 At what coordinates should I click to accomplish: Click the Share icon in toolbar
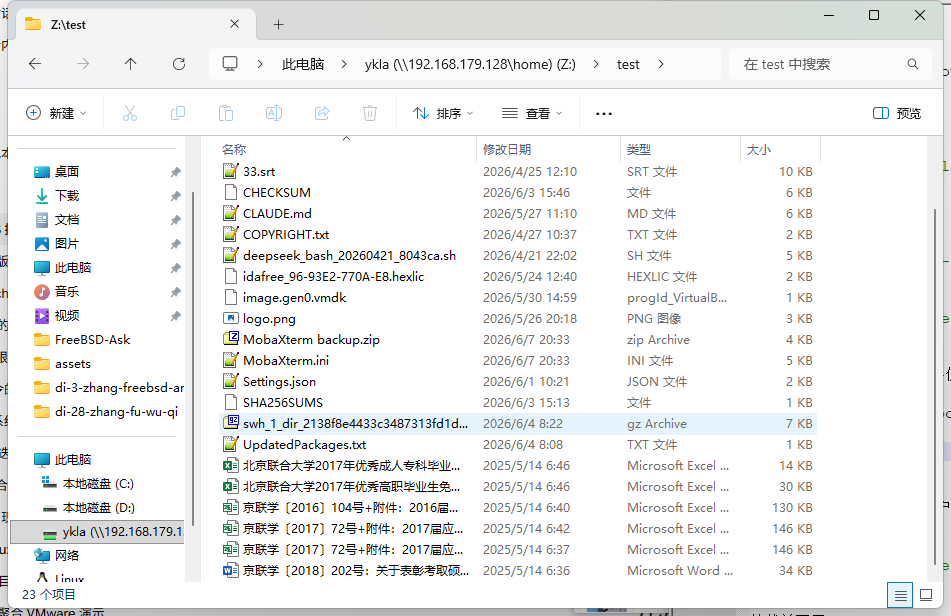tap(322, 113)
